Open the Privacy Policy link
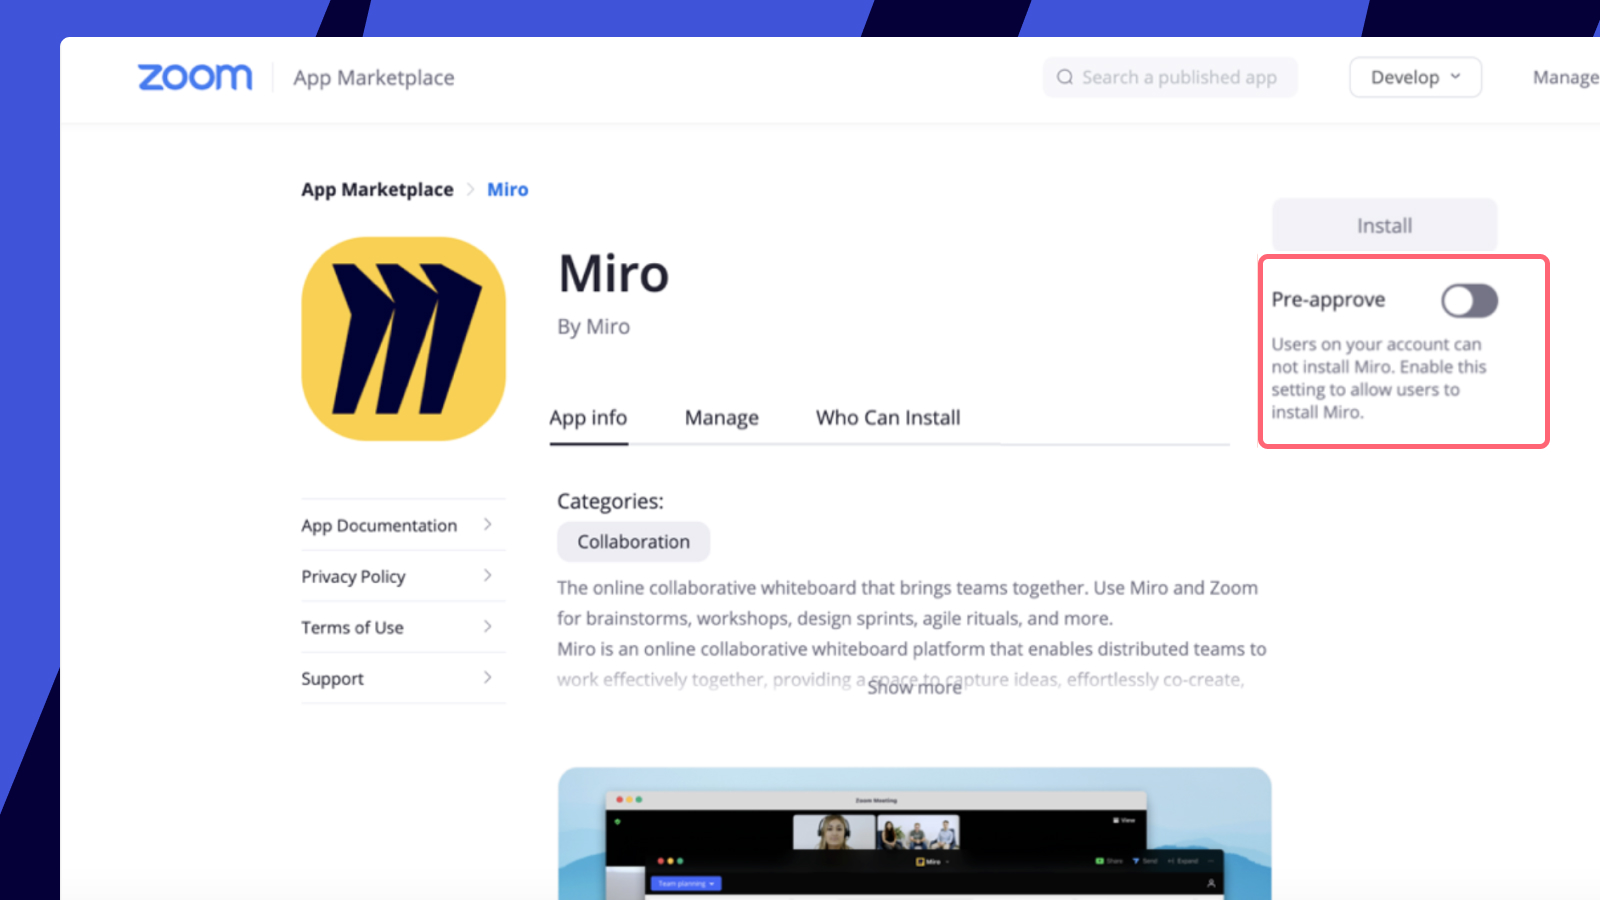Image resolution: width=1600 pixels, height=900 pixels. [353, 577]
